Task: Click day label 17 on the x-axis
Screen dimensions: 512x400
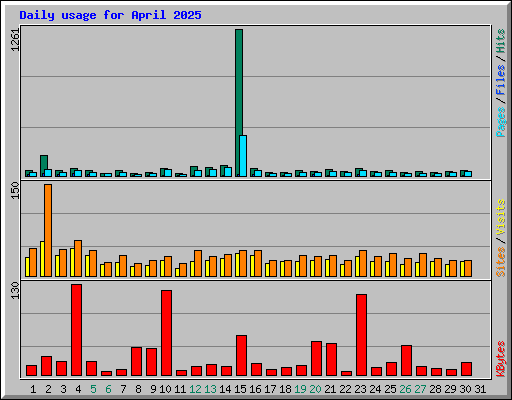Action: click(x=270, y=389)
